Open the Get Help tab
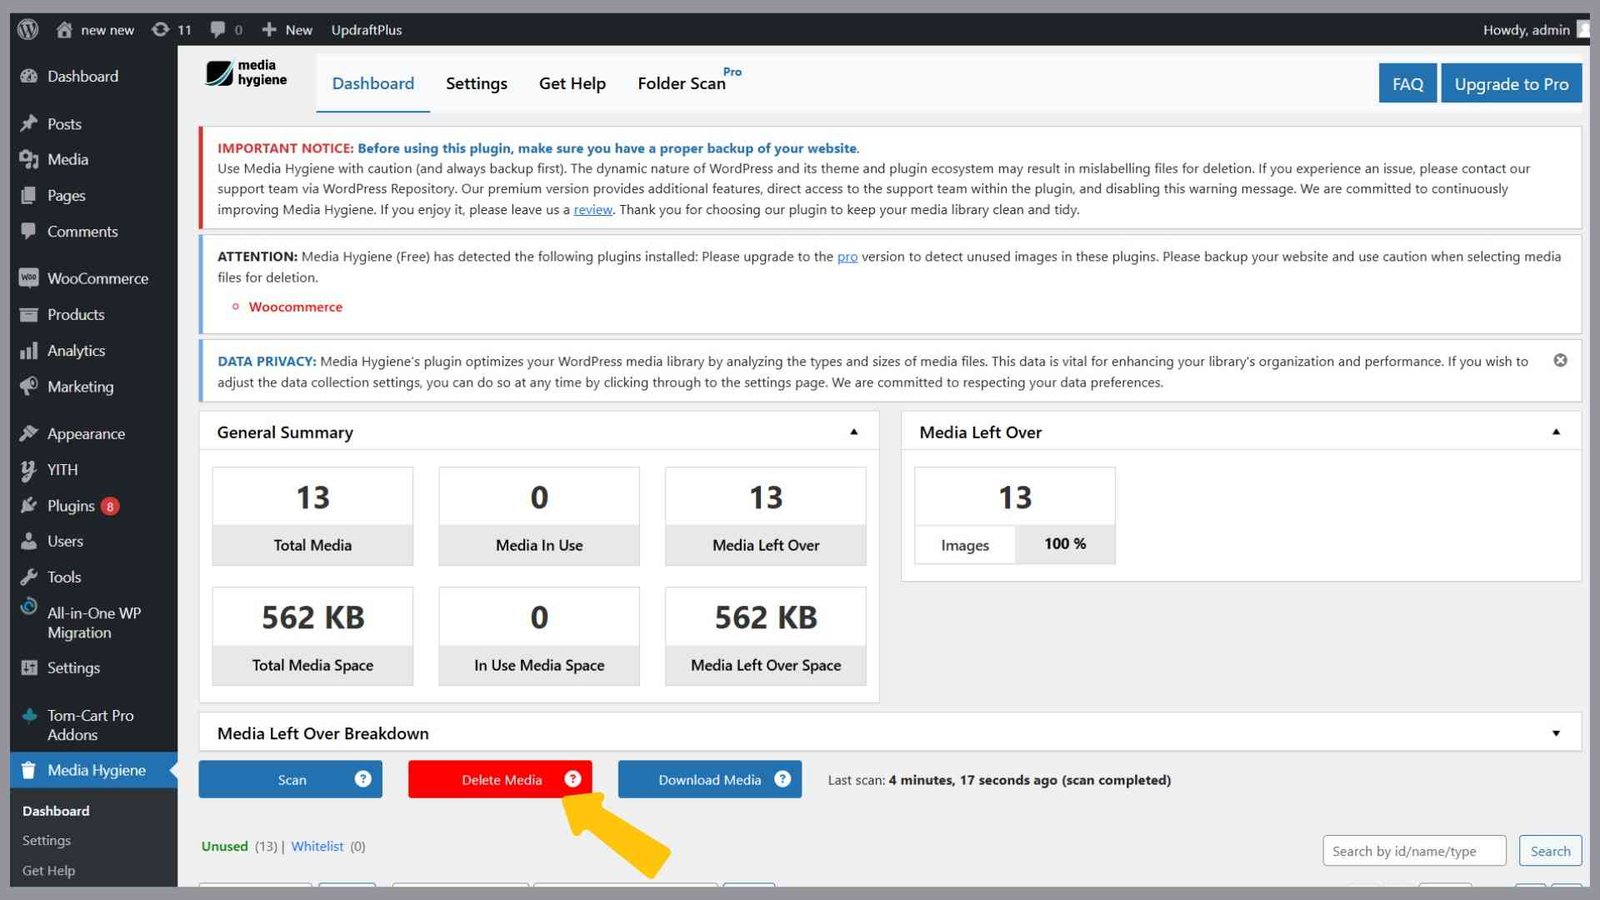 tap(572, 83)
